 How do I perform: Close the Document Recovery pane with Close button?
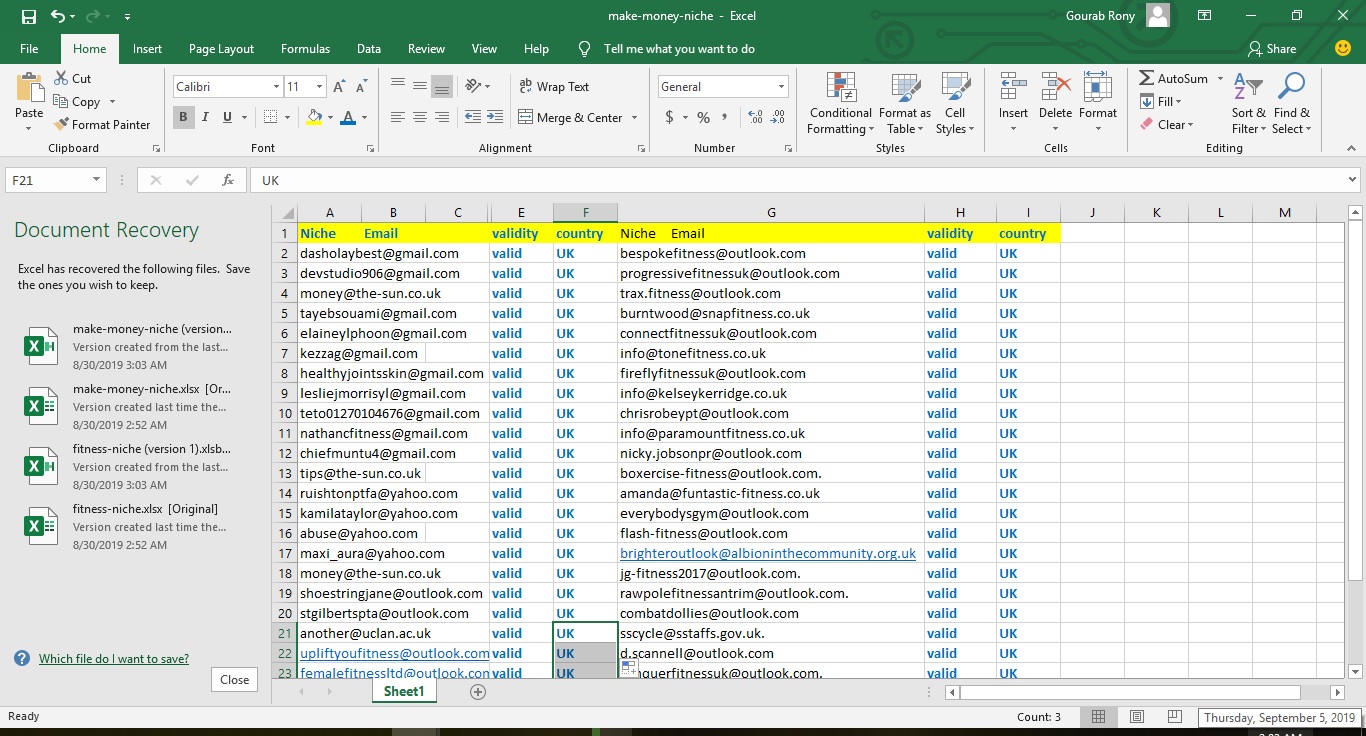234,680
